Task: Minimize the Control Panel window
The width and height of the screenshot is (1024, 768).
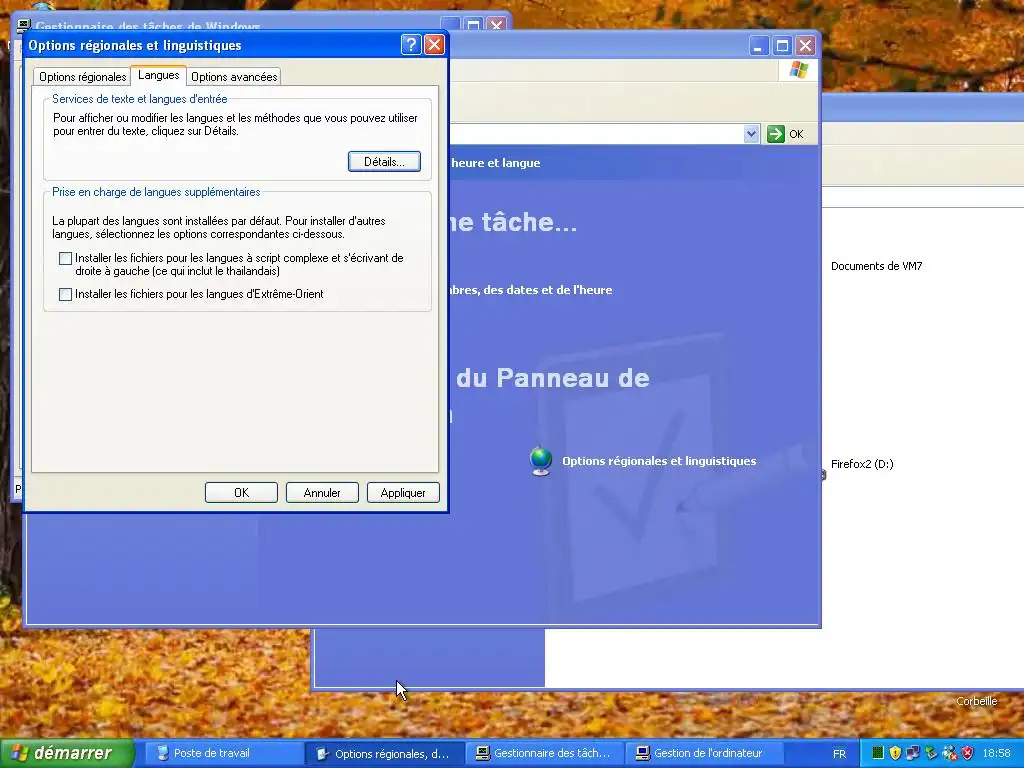Action: pyautogui.click(x=758, y=46)
